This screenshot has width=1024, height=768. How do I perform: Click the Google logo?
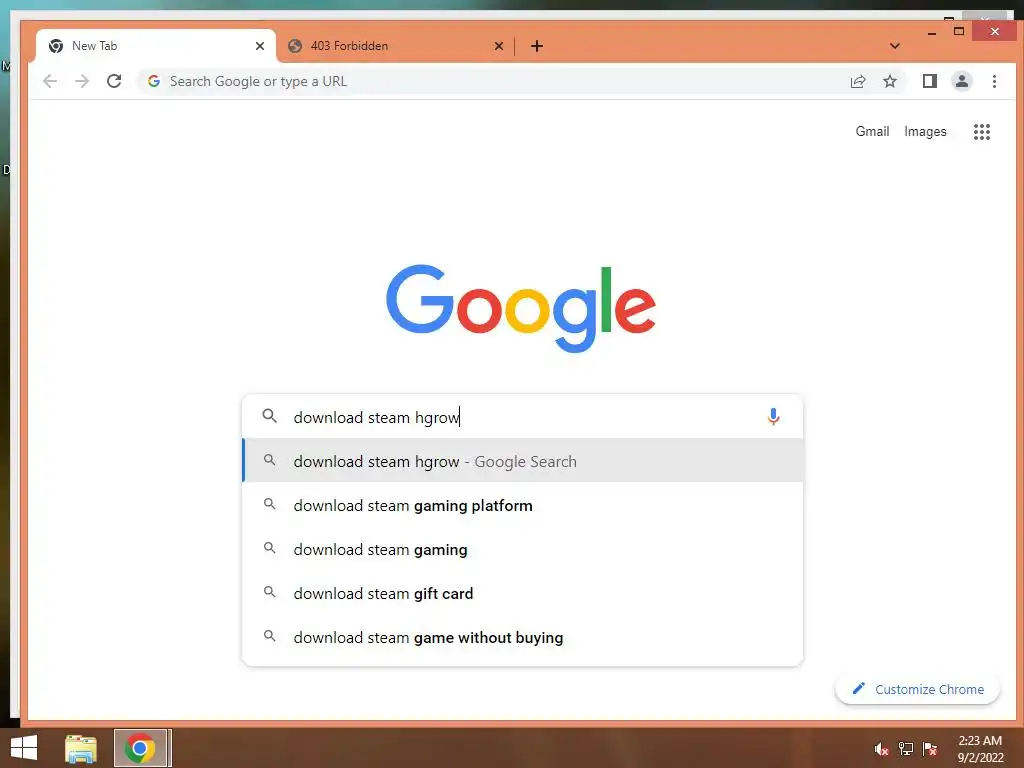[x=520, y=308]
